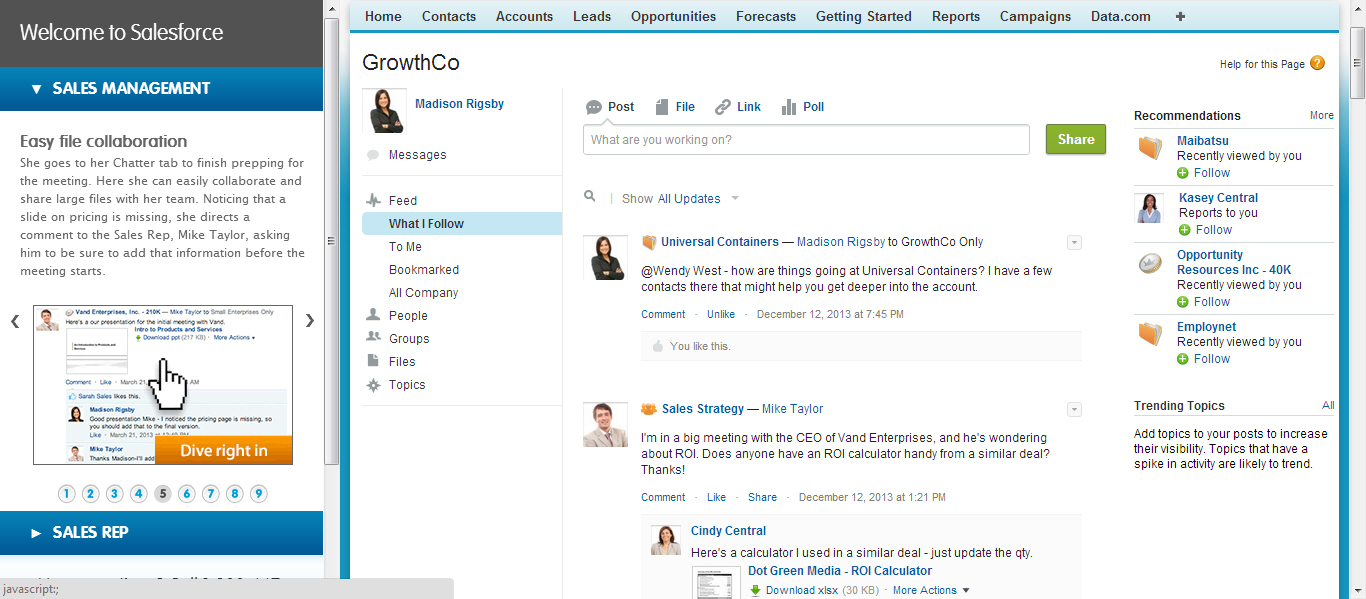This screenshot has width=1366, height=599.
Task: Click the Dive right in button
Action: pos(224,450)
